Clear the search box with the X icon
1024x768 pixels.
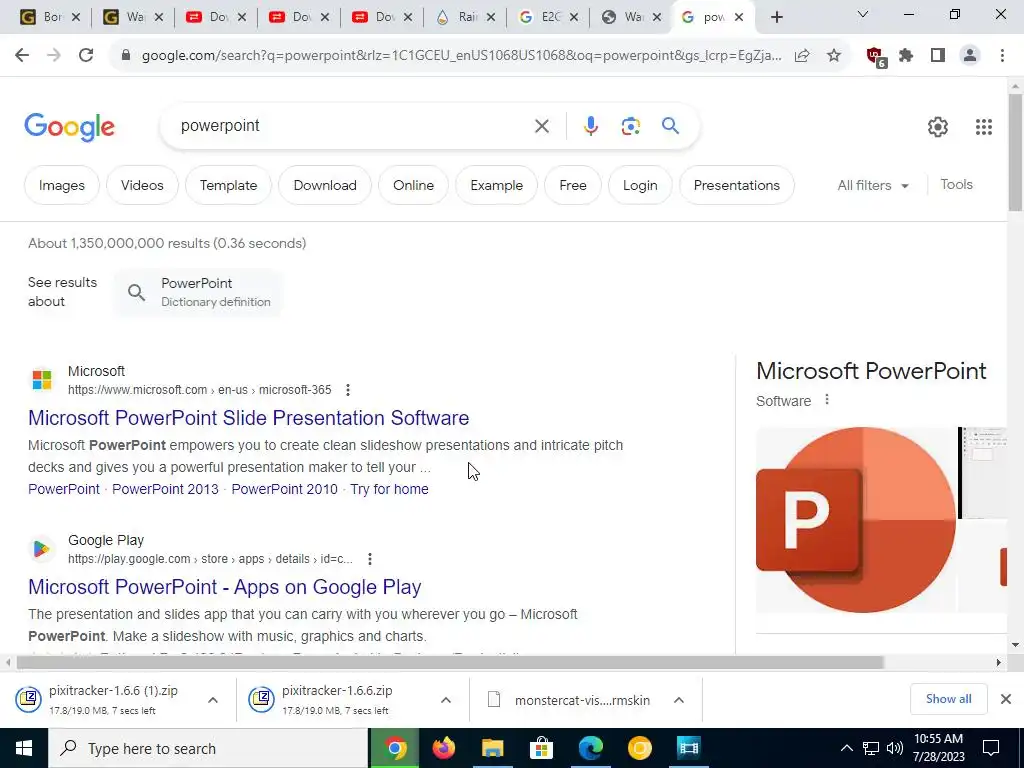[x=542, y=126]
